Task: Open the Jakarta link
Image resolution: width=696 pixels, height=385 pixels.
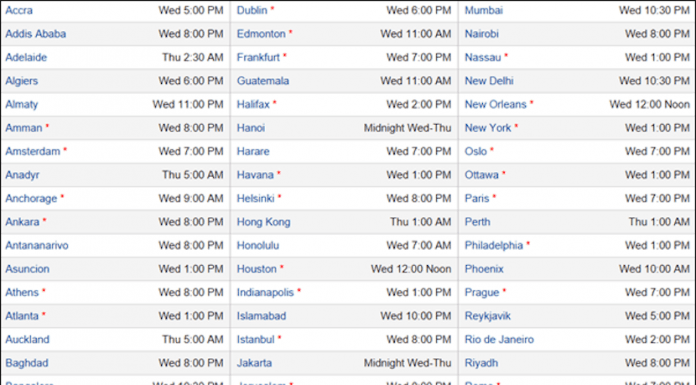Action: [x=254, y=363]
